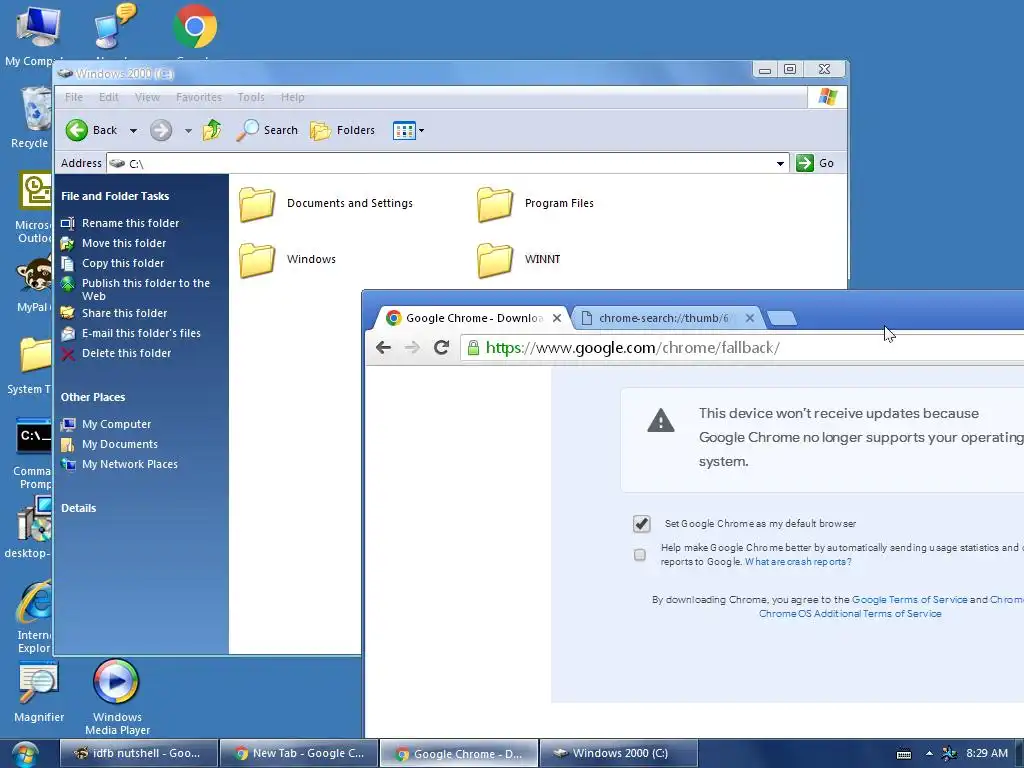The width and height of the screenshot is (1024, 768).
Task: Click the Chrome URL address field
Action: point(742,347)
